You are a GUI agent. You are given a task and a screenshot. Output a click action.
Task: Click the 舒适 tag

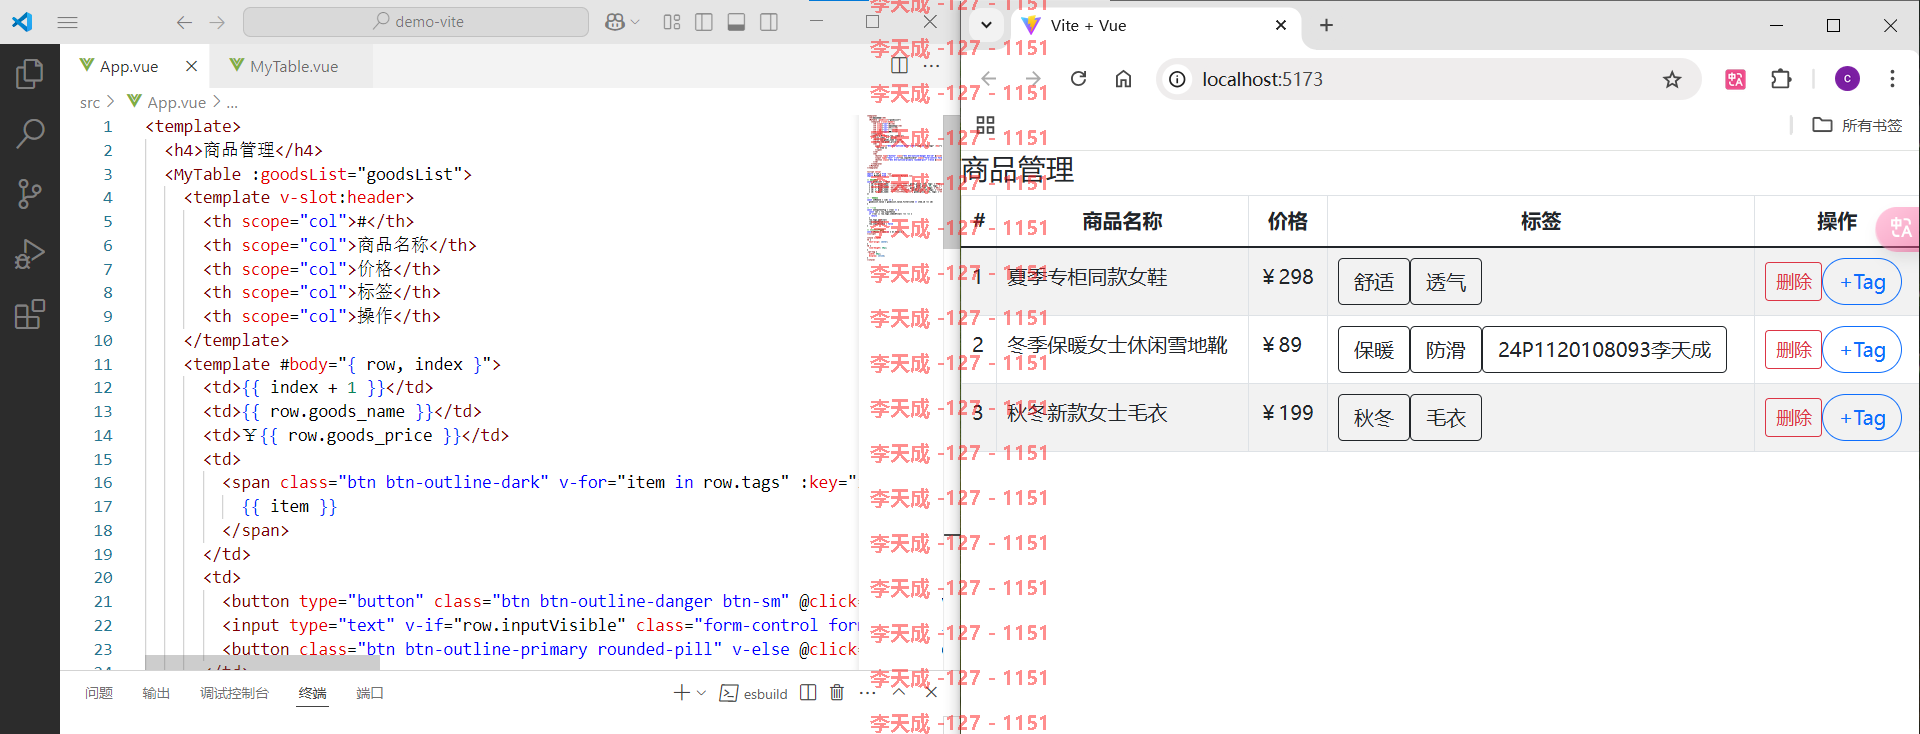pos(1374,282)
